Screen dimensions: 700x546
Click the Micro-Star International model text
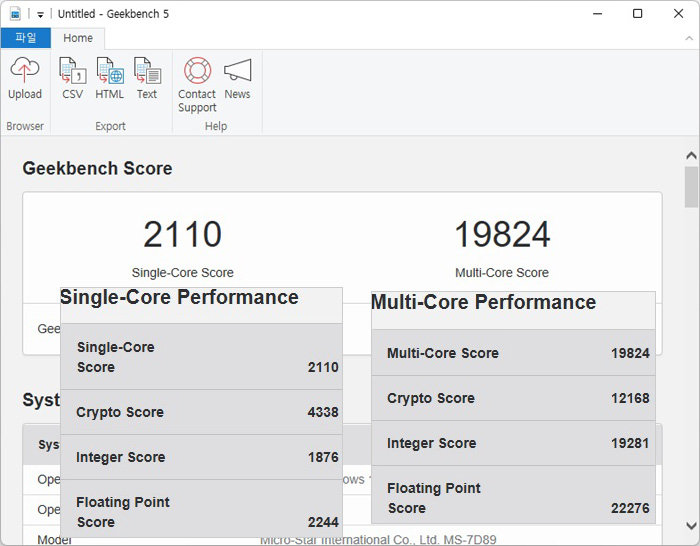point(378,540)
